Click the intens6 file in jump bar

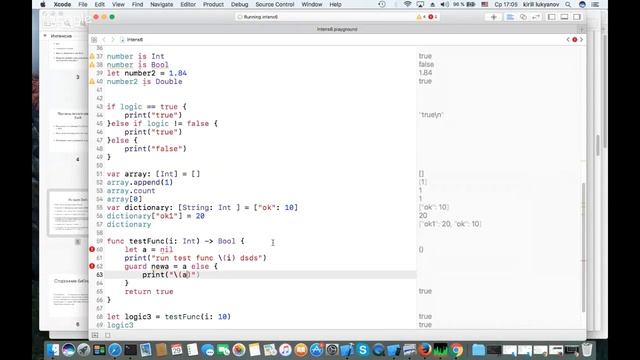click(131, 40)
